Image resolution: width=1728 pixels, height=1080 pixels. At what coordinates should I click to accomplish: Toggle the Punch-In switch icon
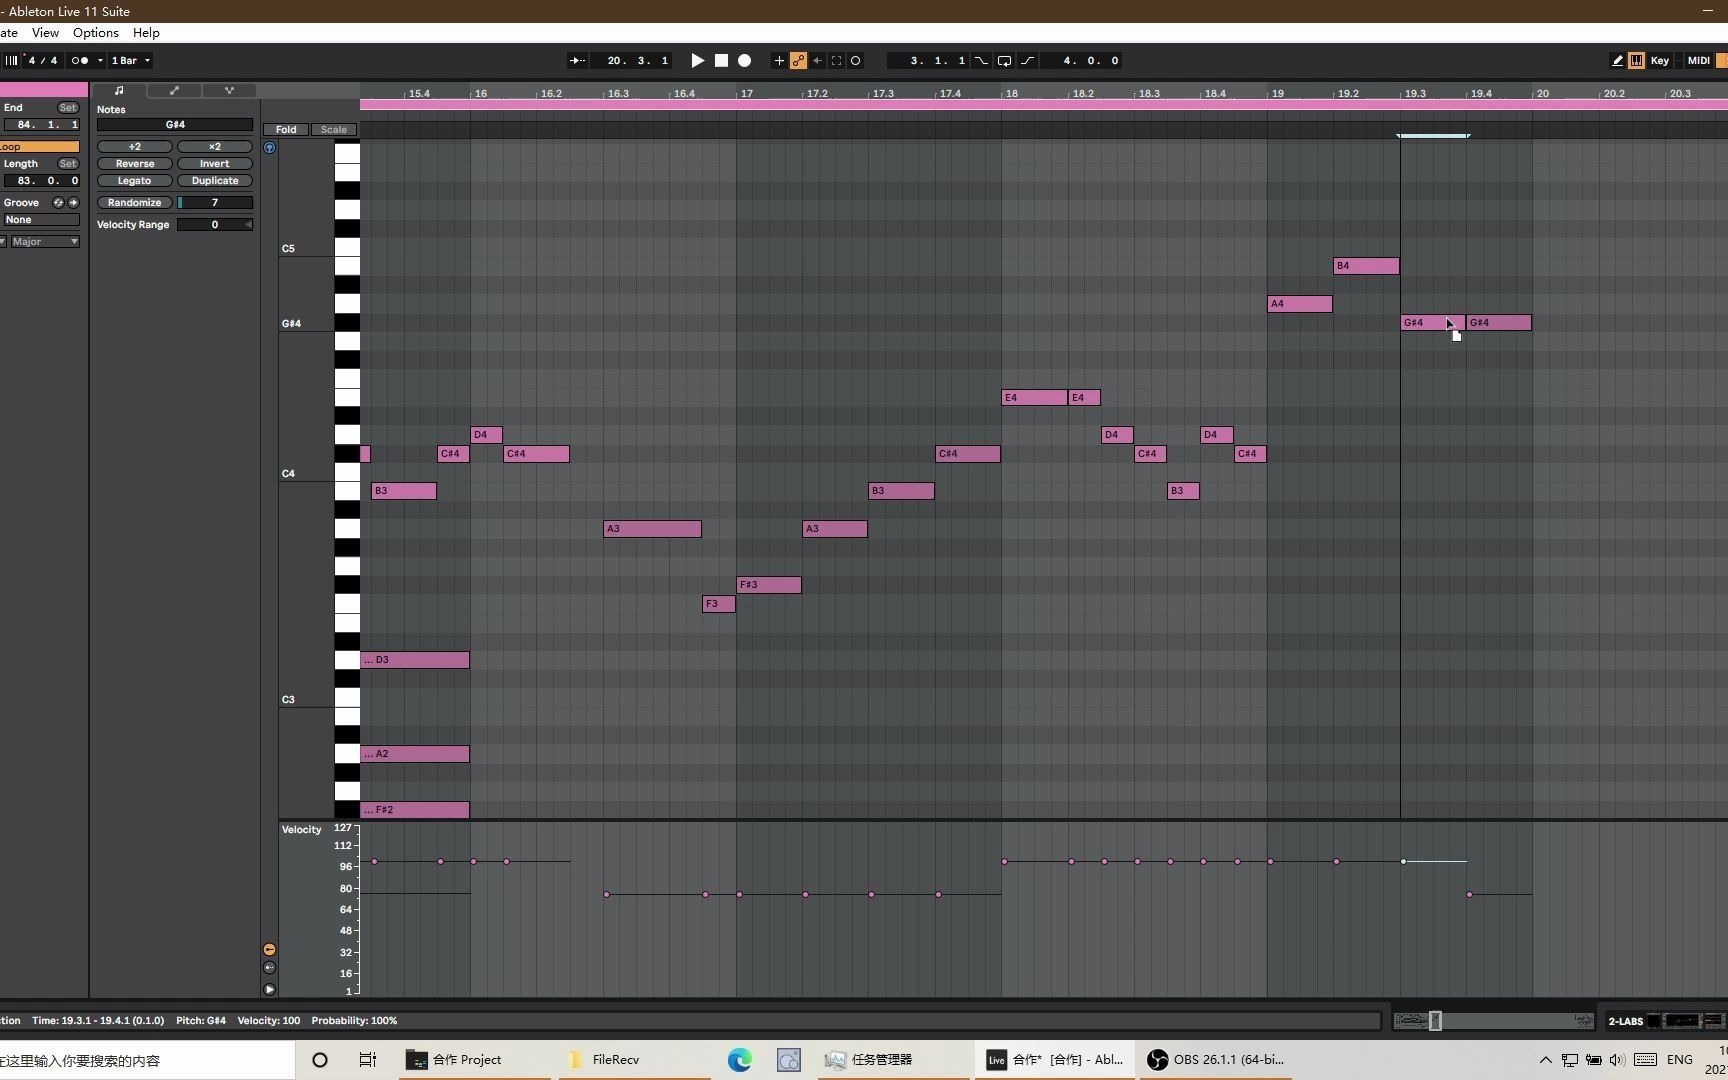point(981,61)
